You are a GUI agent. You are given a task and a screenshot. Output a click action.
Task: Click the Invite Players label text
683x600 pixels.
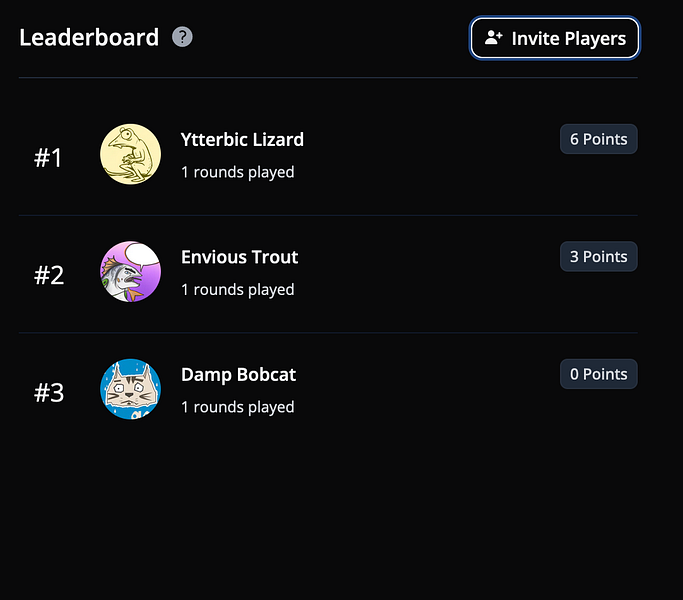[x=568, y=39]
